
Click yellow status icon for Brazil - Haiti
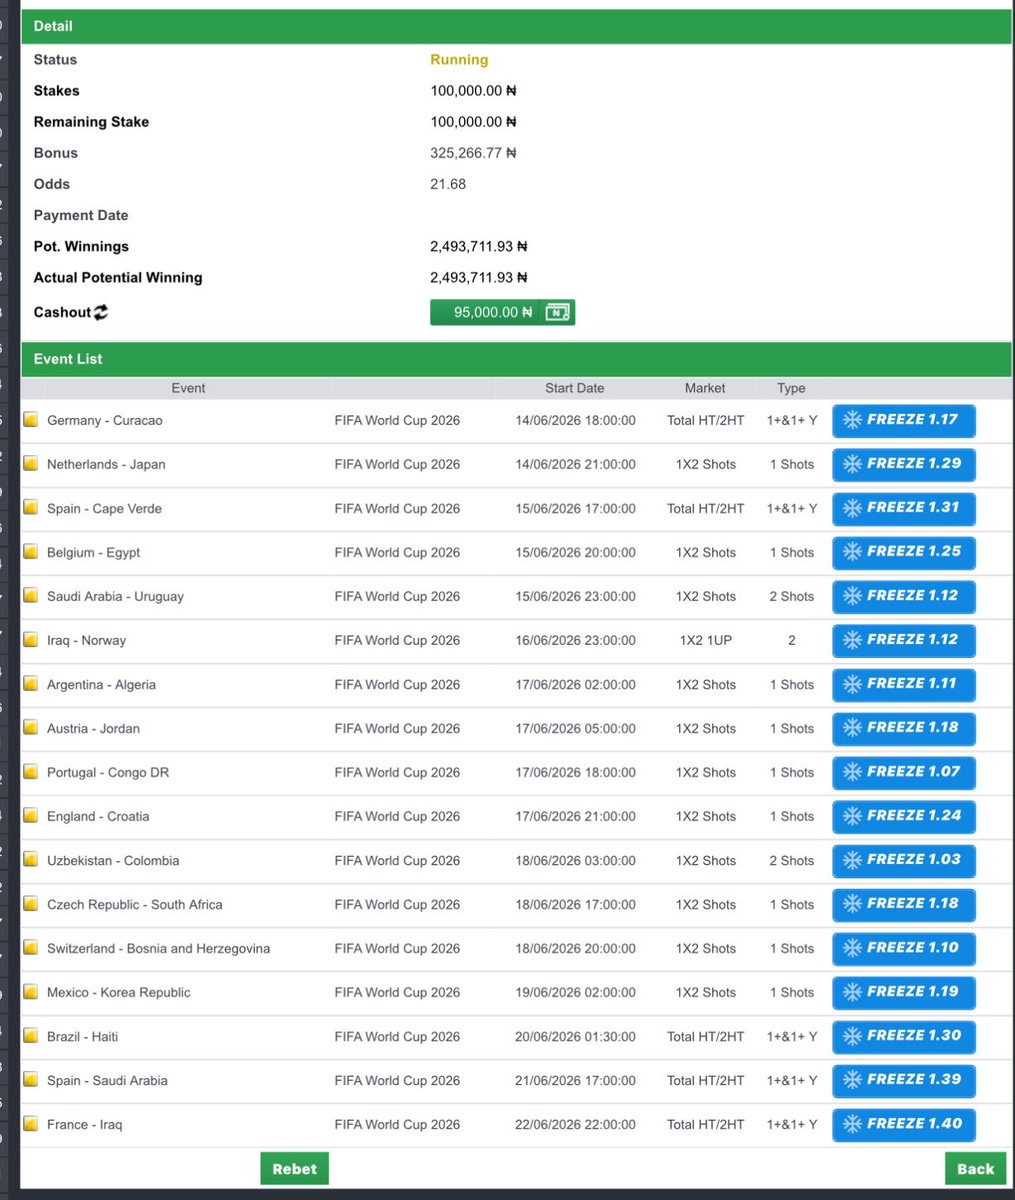pyautogui.click(x=31, y=1036)
